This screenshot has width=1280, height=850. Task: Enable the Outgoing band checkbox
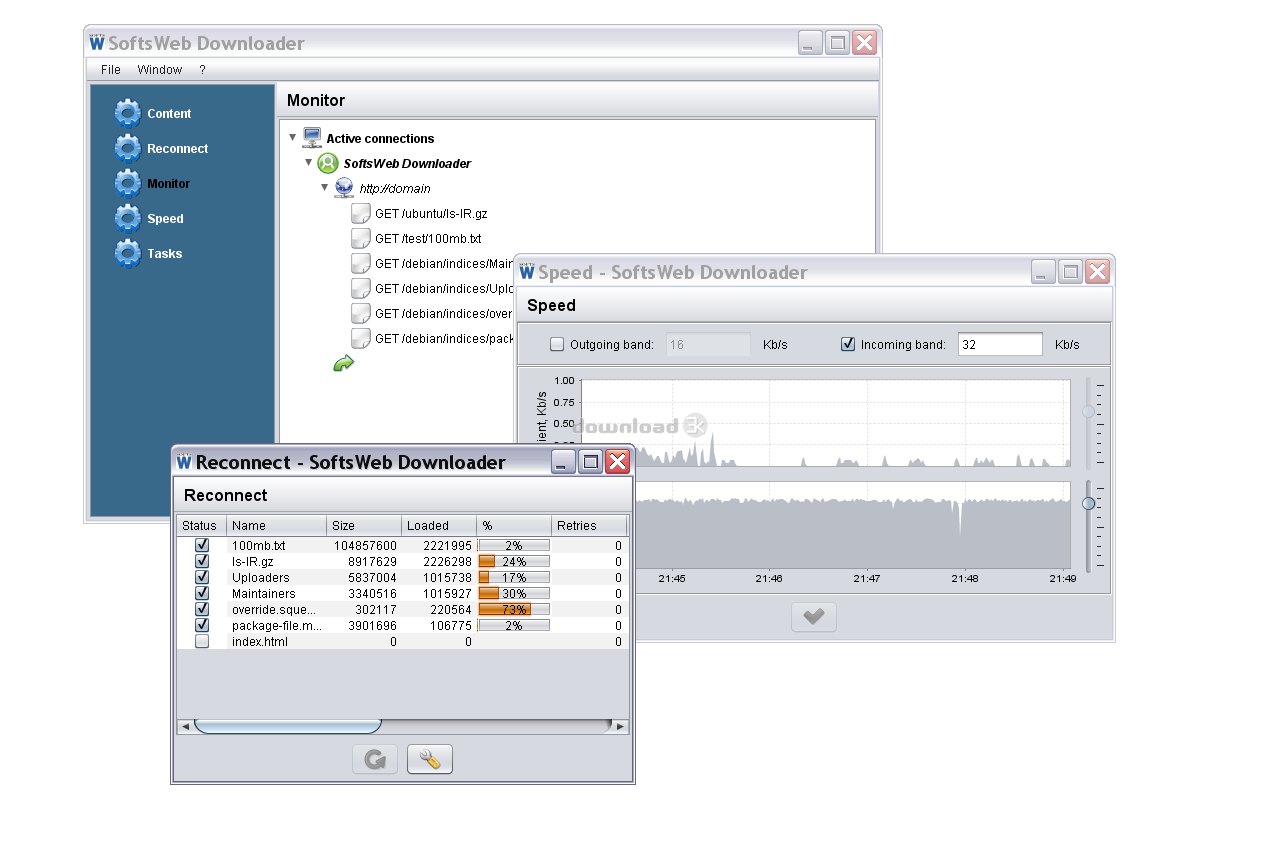coord(557,344)
